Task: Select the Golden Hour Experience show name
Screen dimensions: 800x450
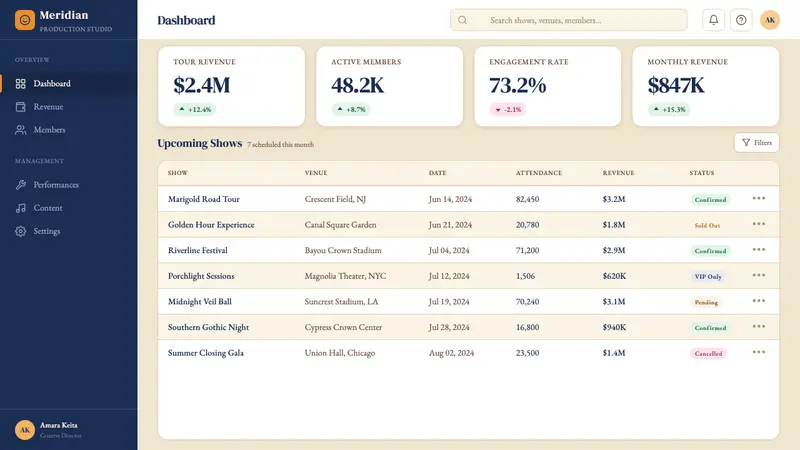Action: coord(211,224)
